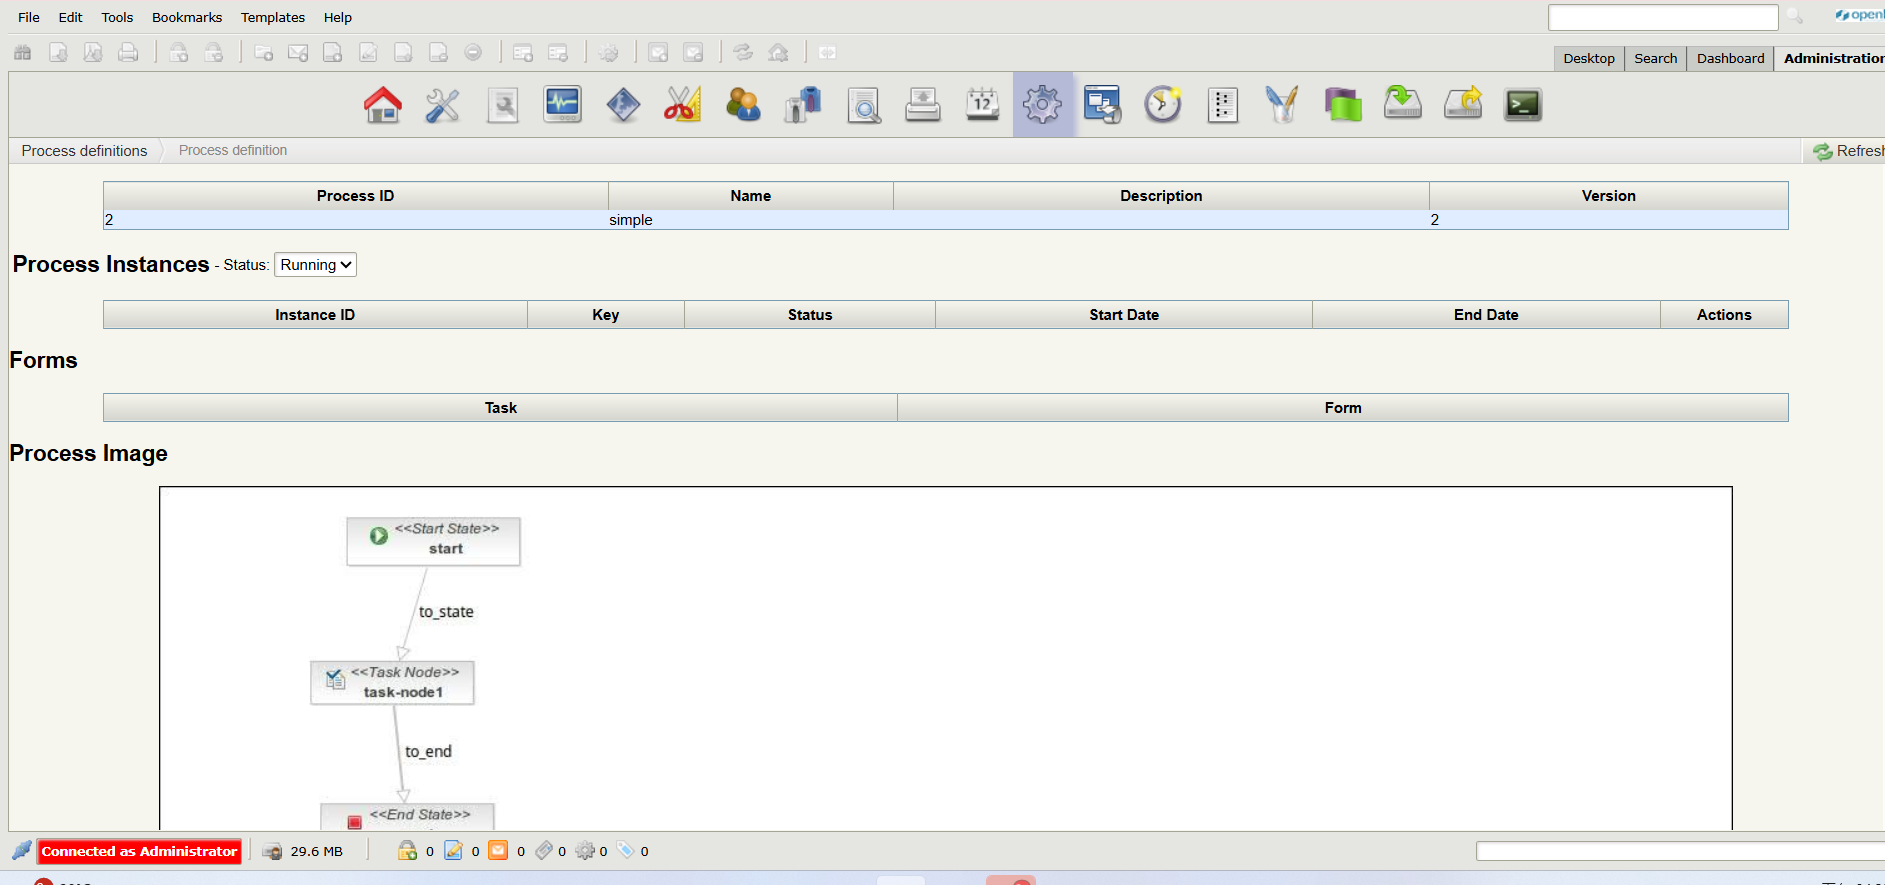Click the top-right search input field

(x=1662, y=17)
